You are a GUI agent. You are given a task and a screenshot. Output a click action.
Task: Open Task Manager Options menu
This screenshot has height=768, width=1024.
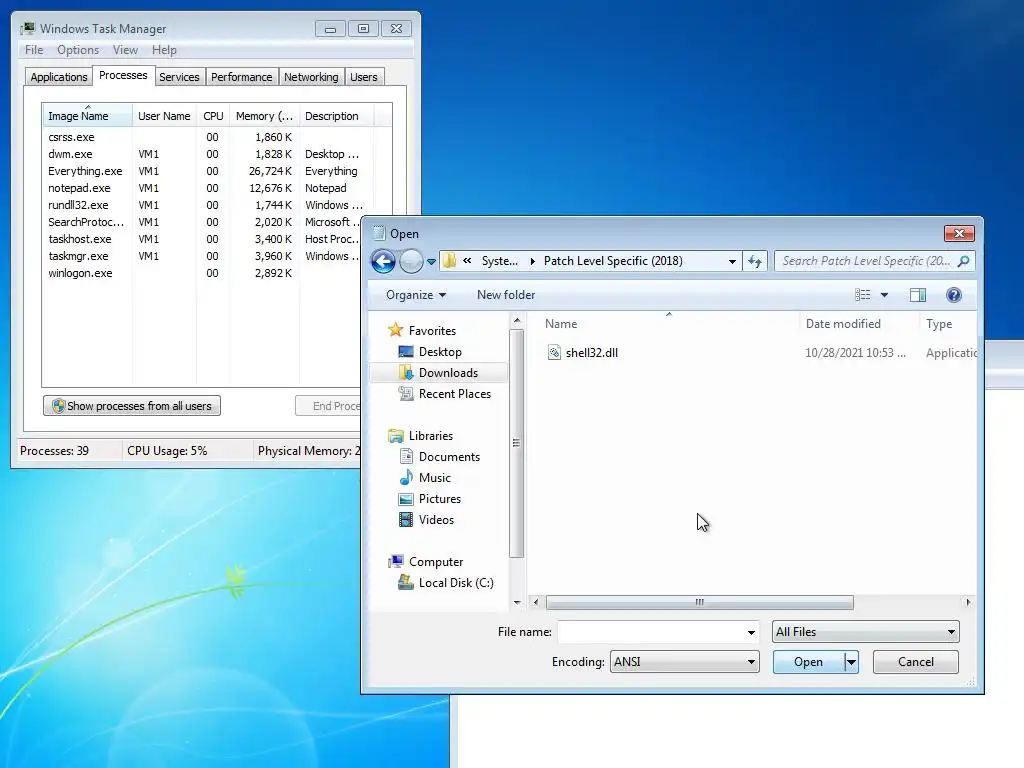pyautogui.click(x=78, y=50)
